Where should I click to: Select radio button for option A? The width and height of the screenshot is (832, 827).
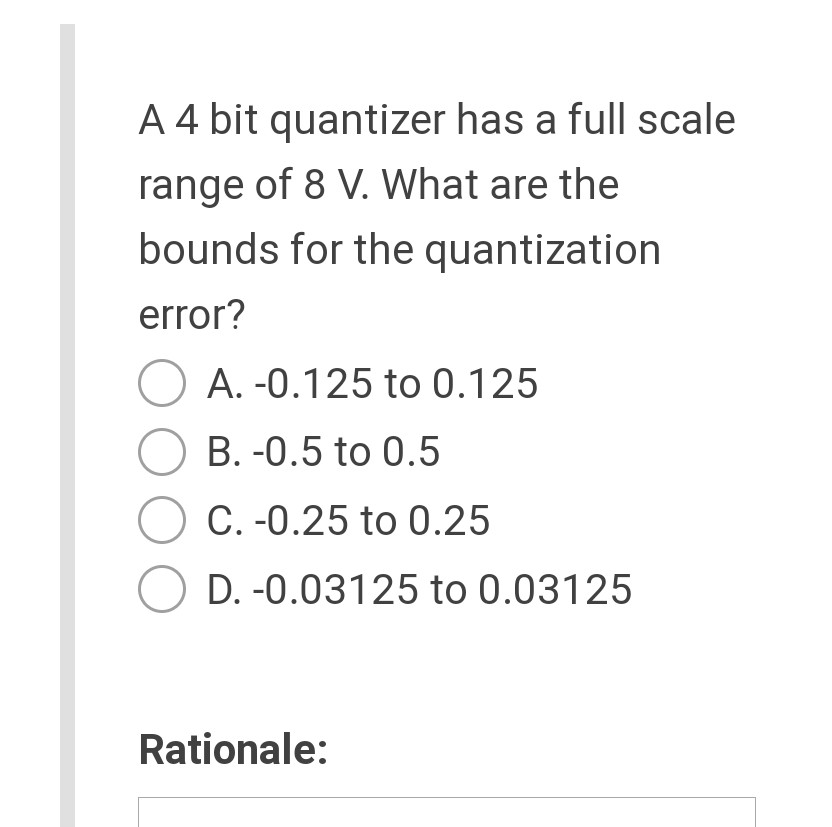click(161, 383)
